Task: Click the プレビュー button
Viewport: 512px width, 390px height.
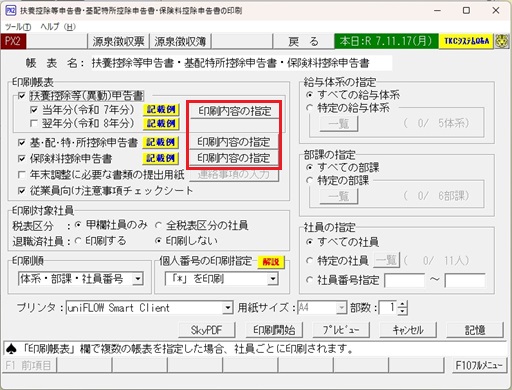Action: [341, 330]
